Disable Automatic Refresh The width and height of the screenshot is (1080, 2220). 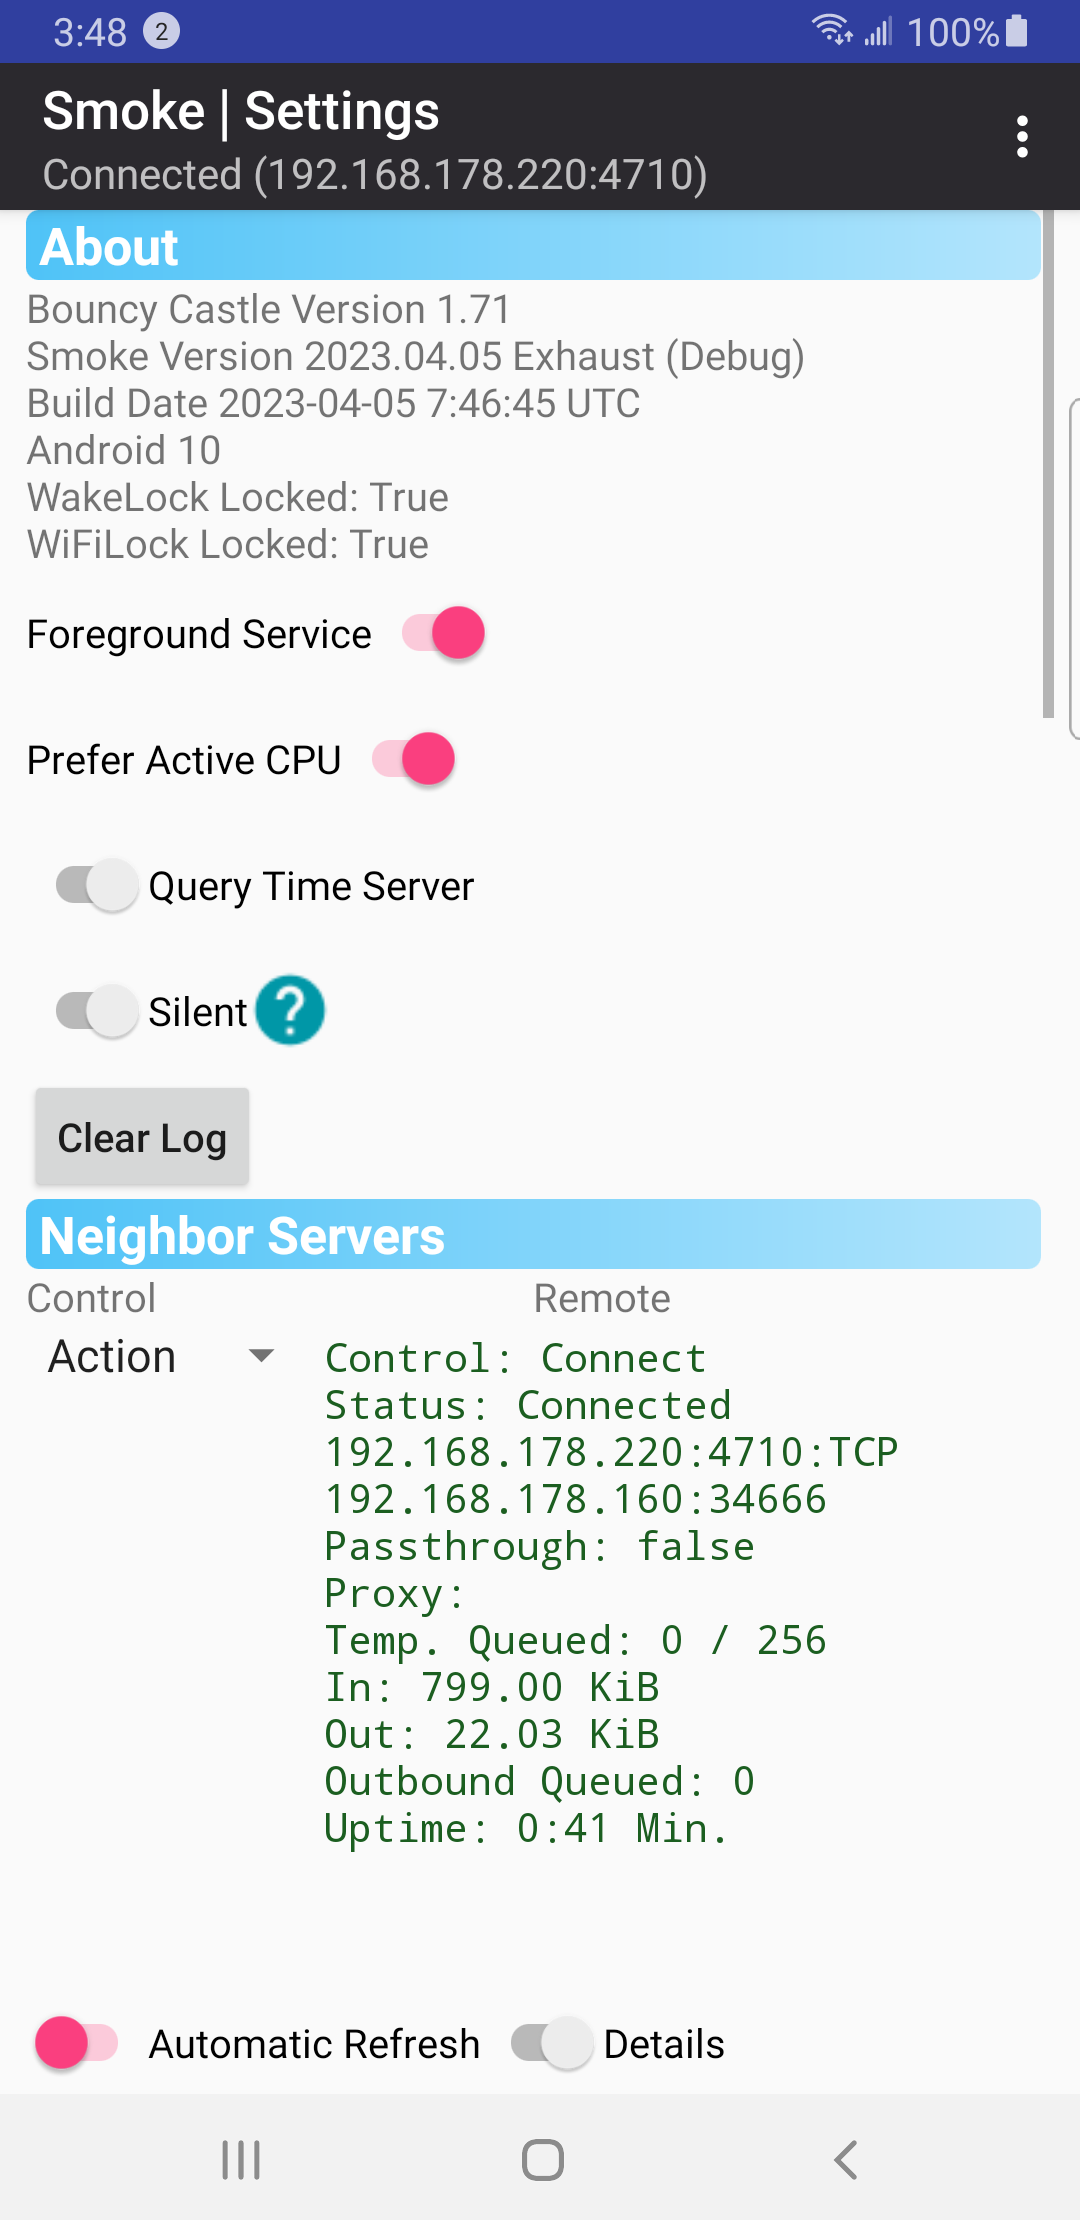[x=75, y=2044]
